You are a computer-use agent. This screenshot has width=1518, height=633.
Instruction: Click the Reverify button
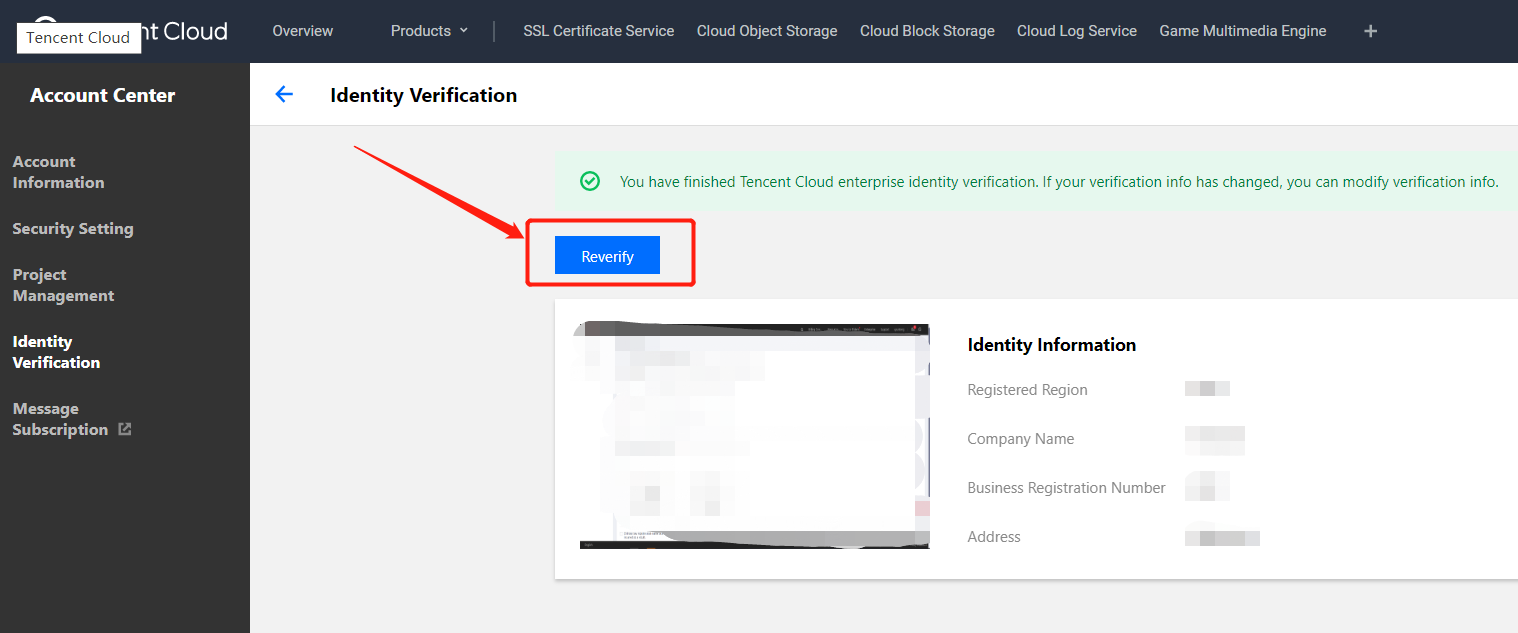607,255
